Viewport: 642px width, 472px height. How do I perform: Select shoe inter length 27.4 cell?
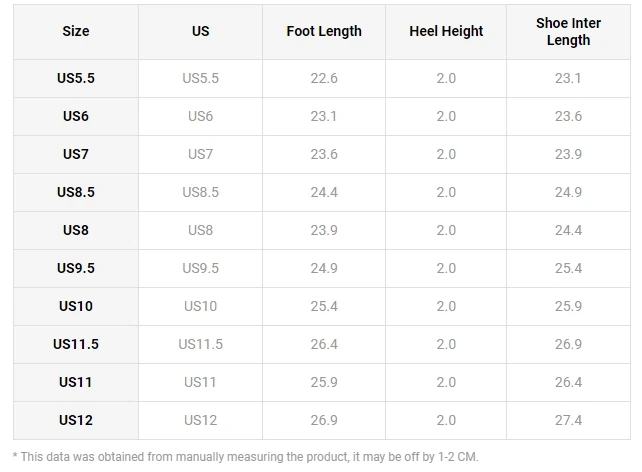tap(568, 420)
